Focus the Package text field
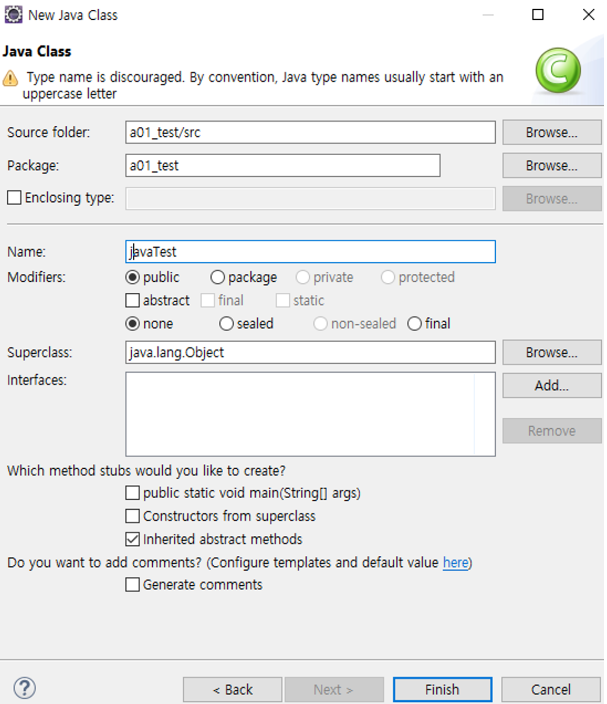This screenshot has height=704, width=607. coord(283,166)
